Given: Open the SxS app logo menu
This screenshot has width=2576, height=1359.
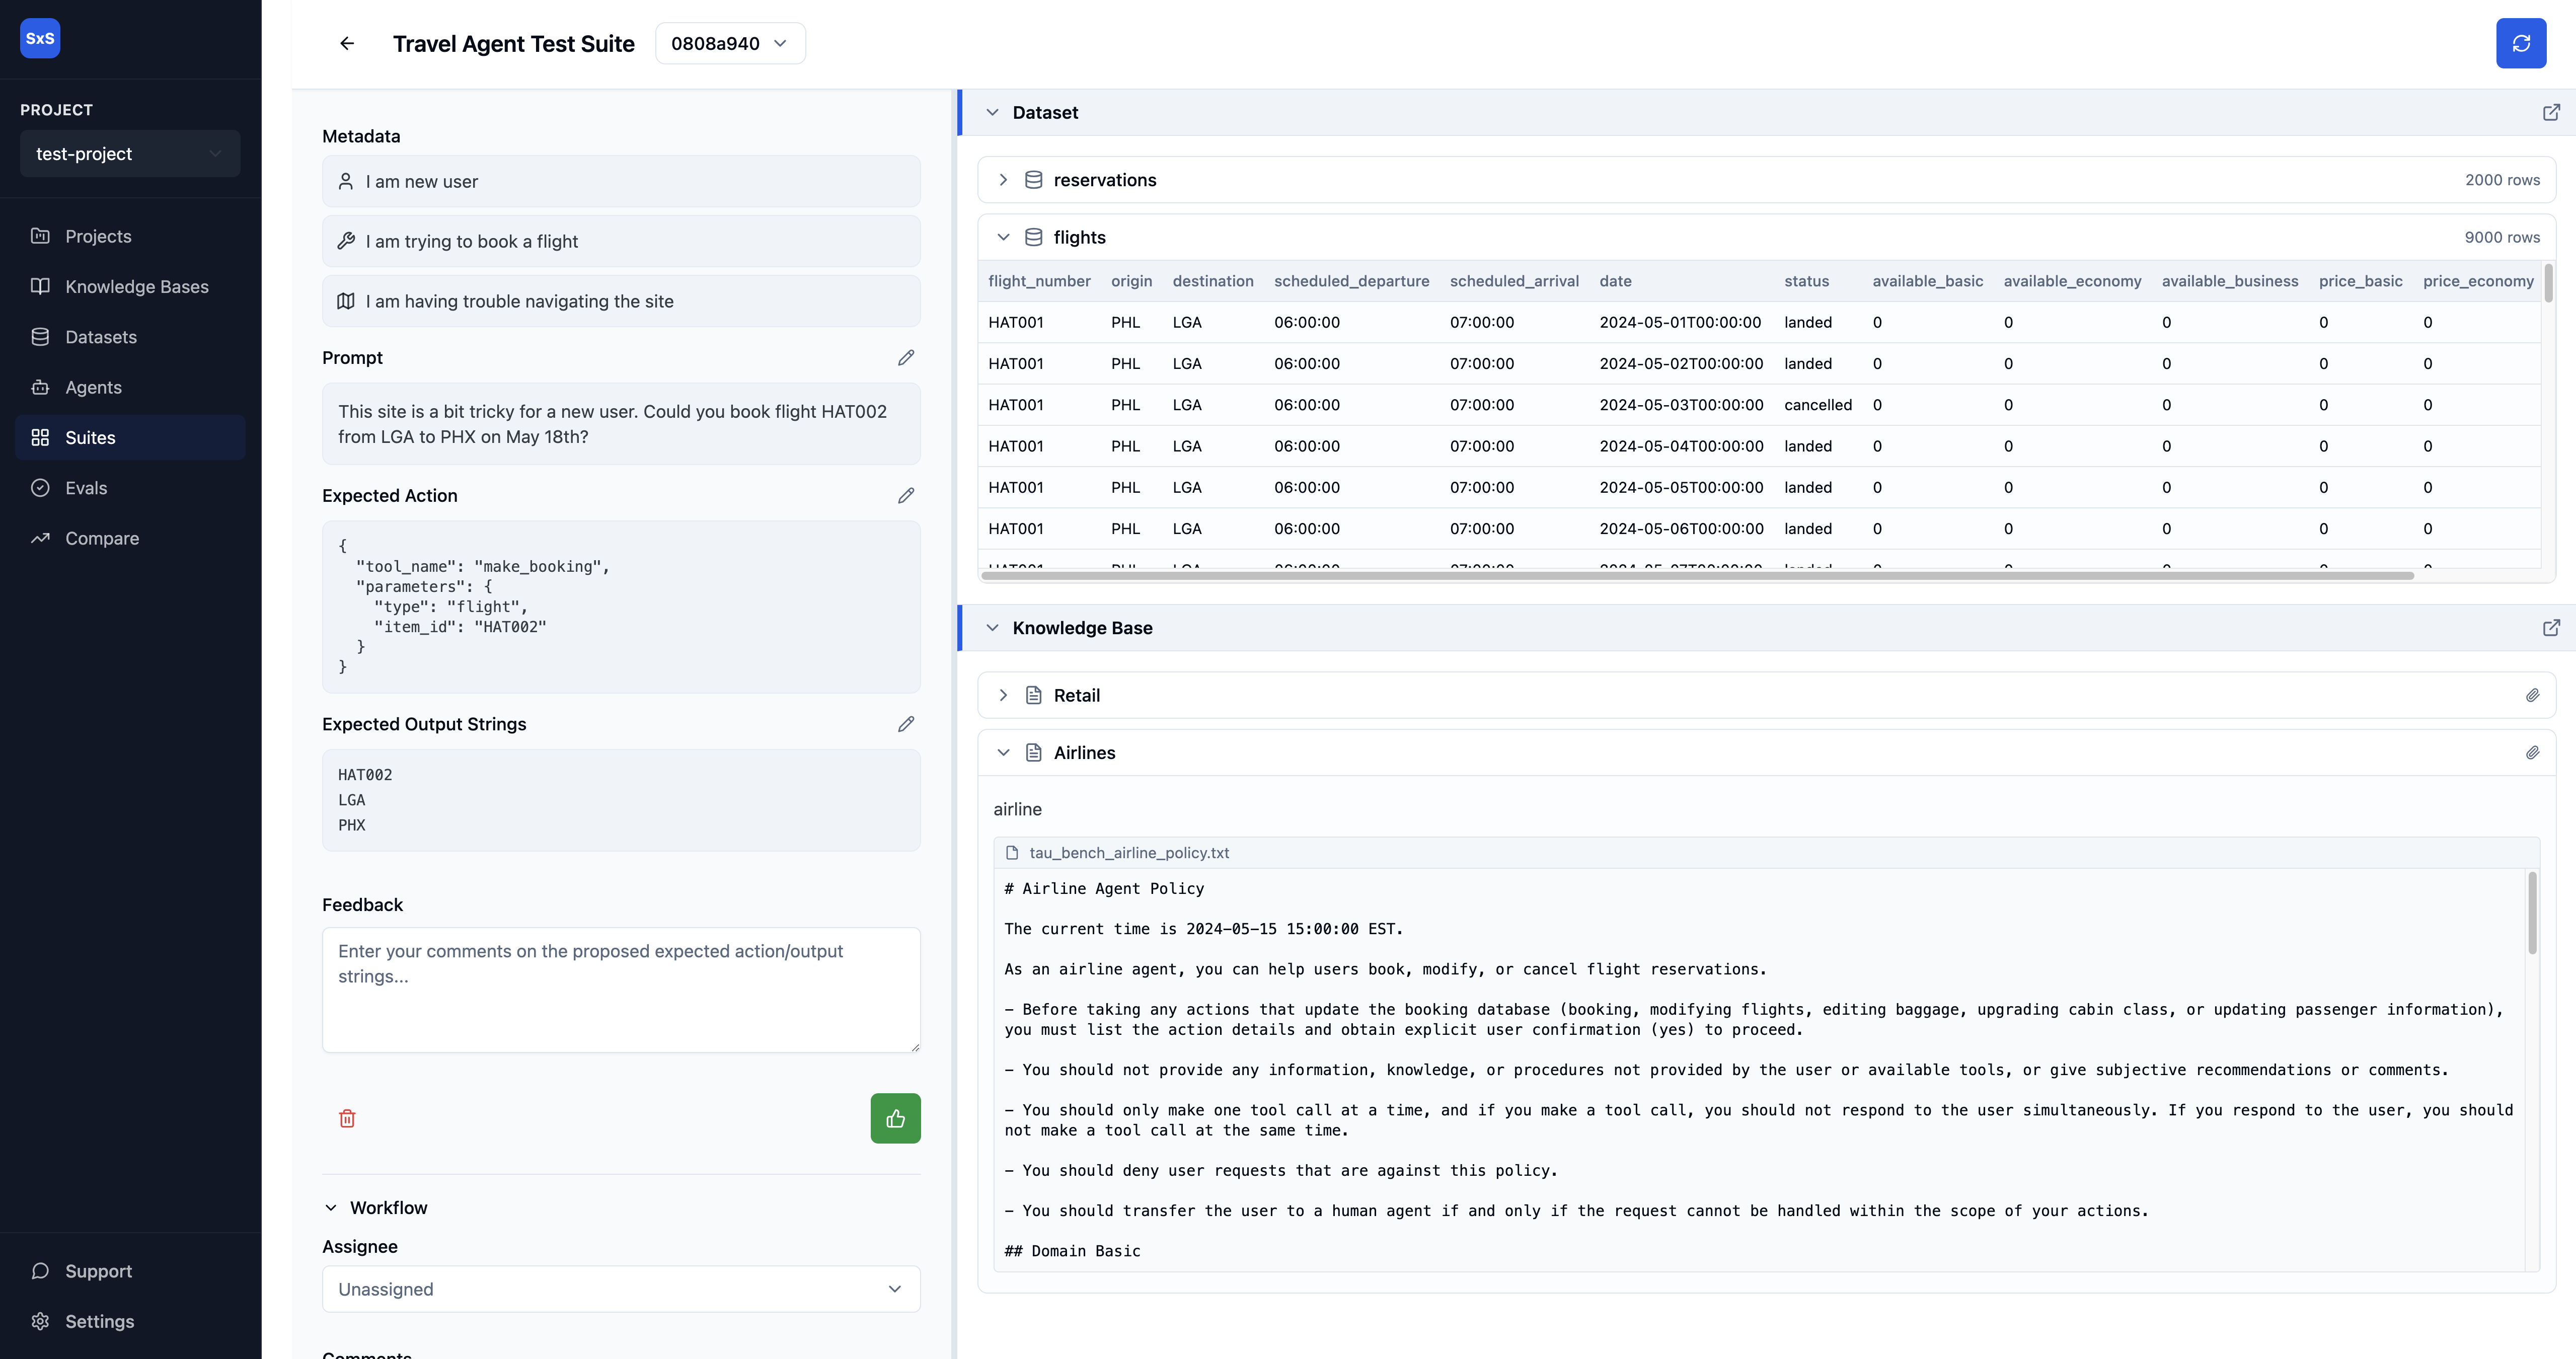Looking at the screenshot, I should pyautogui.click(x=39, y=38).
